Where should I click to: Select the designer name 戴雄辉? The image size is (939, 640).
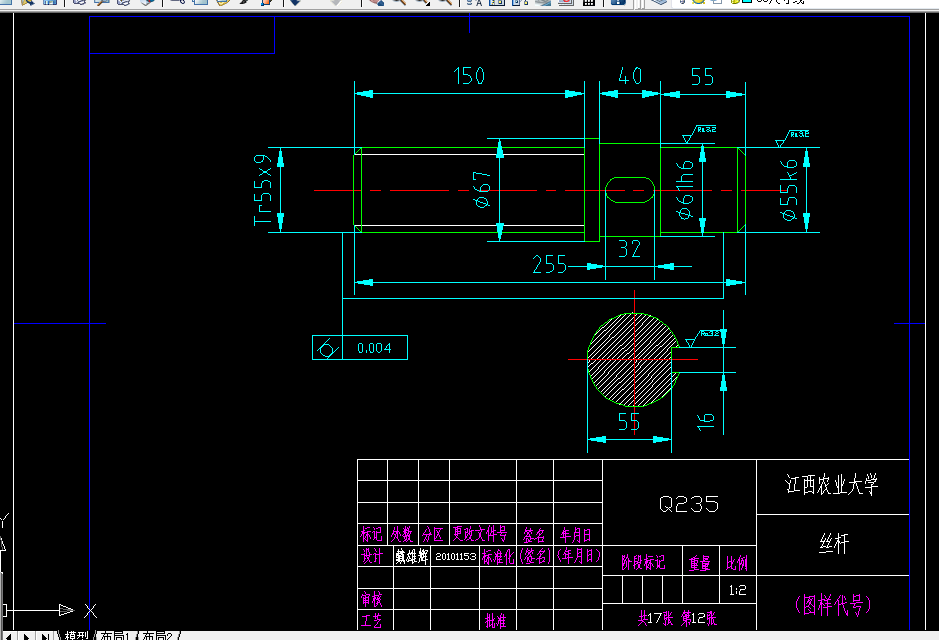coord(411,557)
